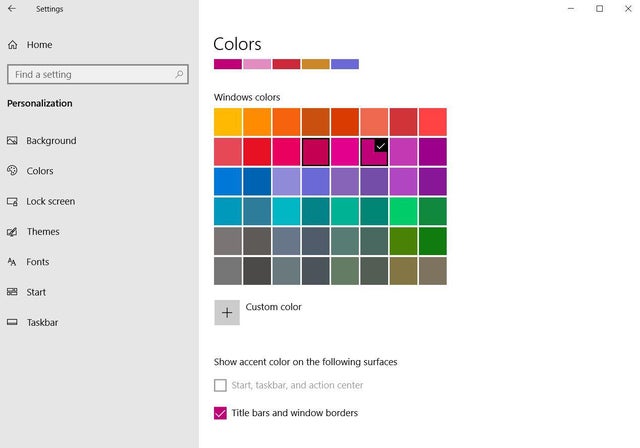Viewport: 640px width, 448px height.
Task: Click the Background picture icon
Action: click(x=12, y=141)
